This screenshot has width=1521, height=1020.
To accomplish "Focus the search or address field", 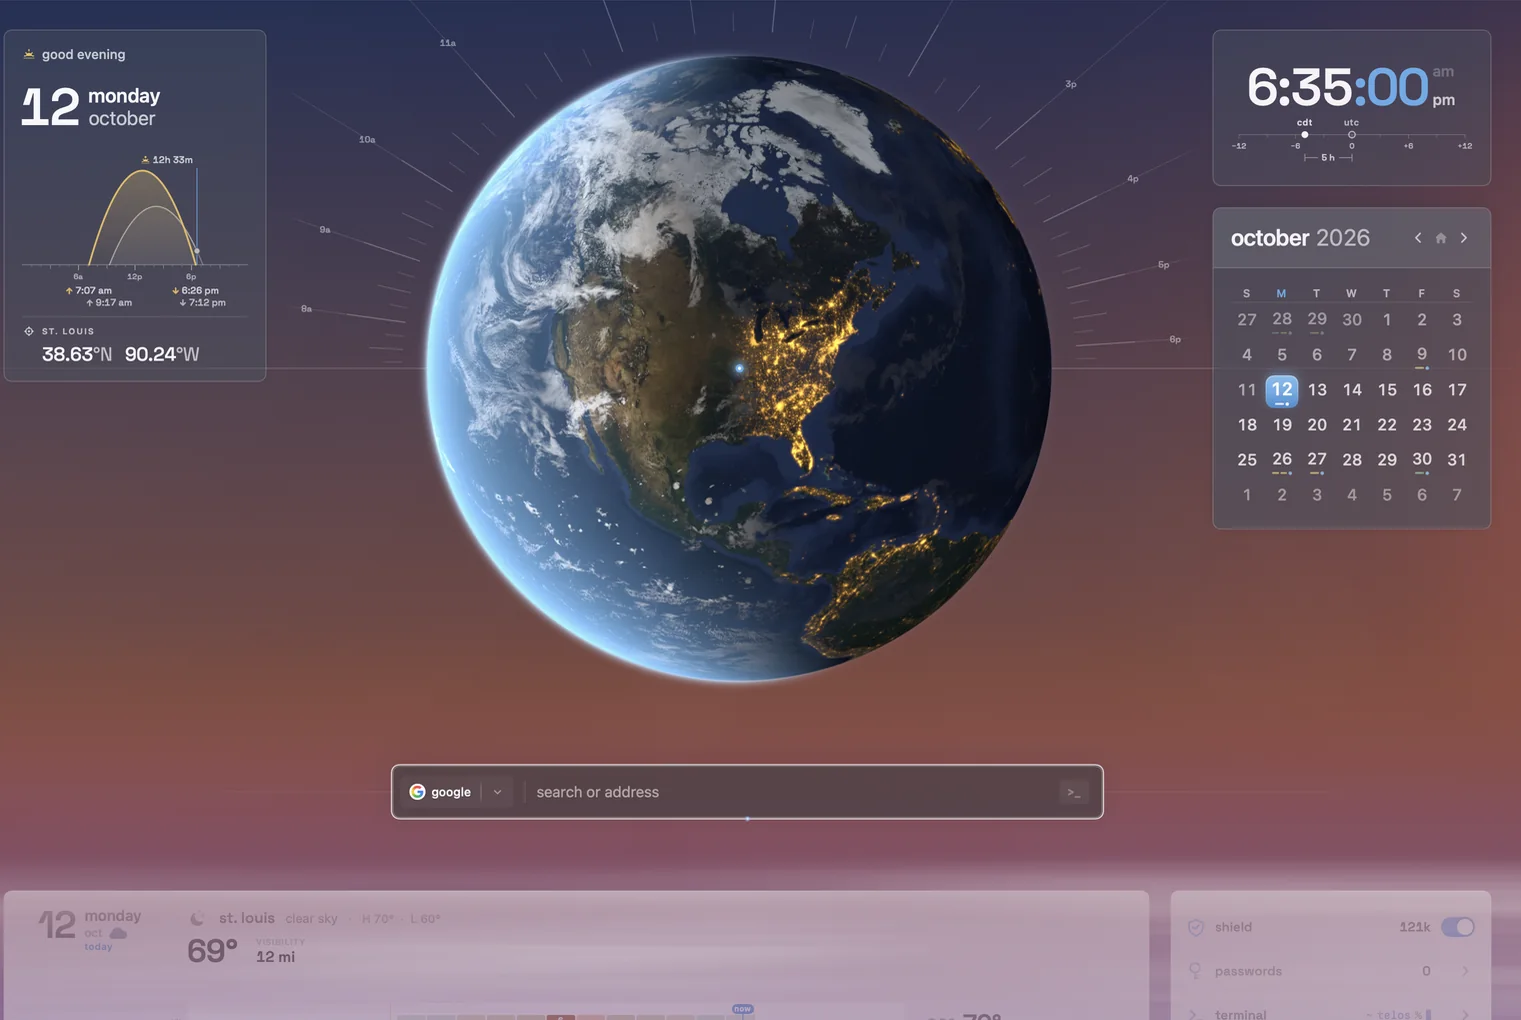I will [790, 792].
